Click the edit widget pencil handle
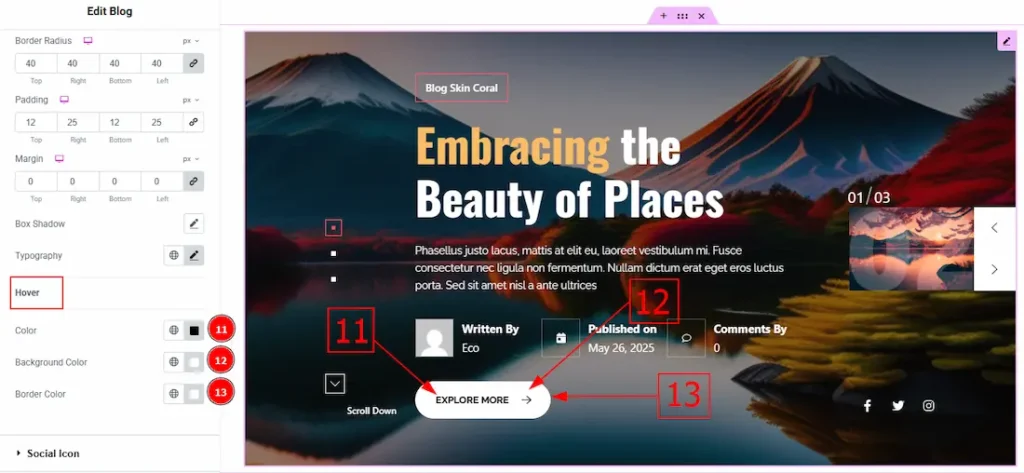Screen dimensions: 1024x473 point(1006,41)
